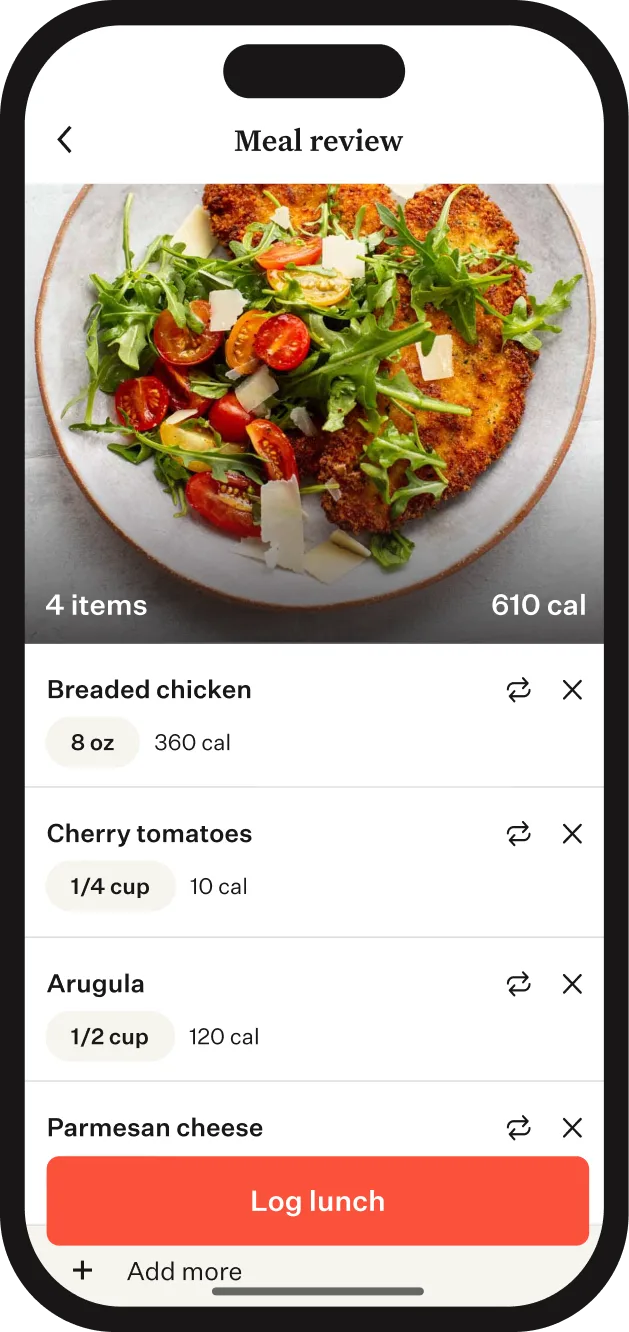The height and width of the screenshot is (1332, 629).
Task: Select the Cherry tomatoes item name
Action: [149, 834]
